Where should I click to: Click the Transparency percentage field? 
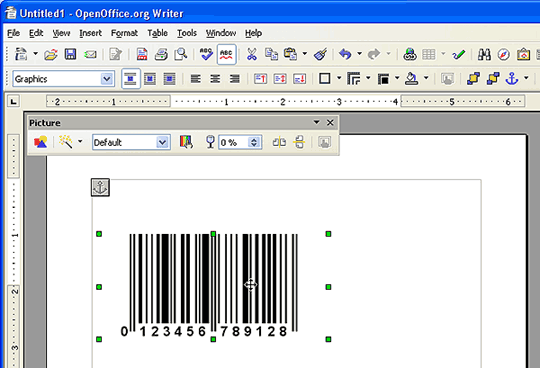click(x=234, y=142)
